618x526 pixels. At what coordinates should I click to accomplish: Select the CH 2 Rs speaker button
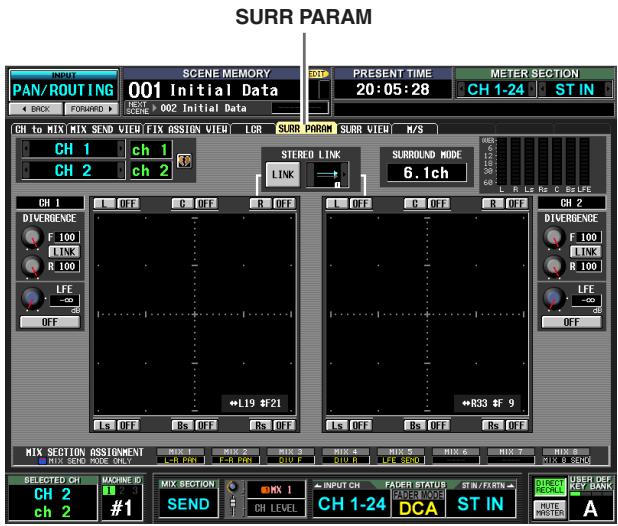(493, 426)
